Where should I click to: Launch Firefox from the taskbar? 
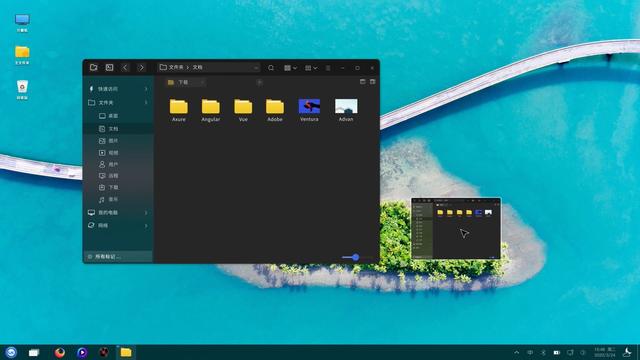60,352
